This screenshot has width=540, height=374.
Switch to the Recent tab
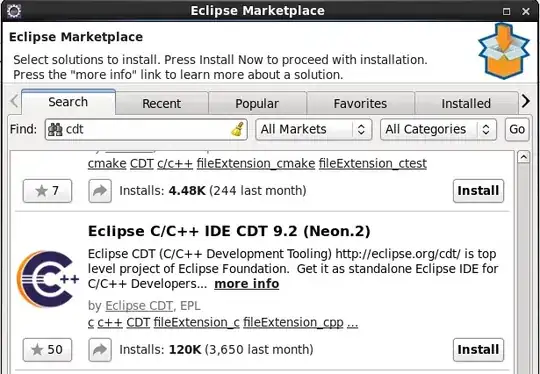pos(162,103)
